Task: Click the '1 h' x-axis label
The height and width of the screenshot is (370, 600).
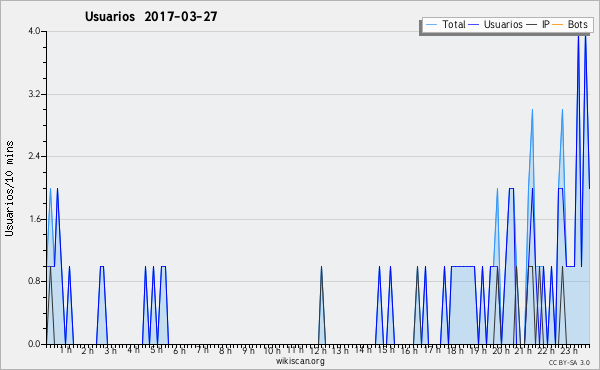Action: tap(65, 350)
